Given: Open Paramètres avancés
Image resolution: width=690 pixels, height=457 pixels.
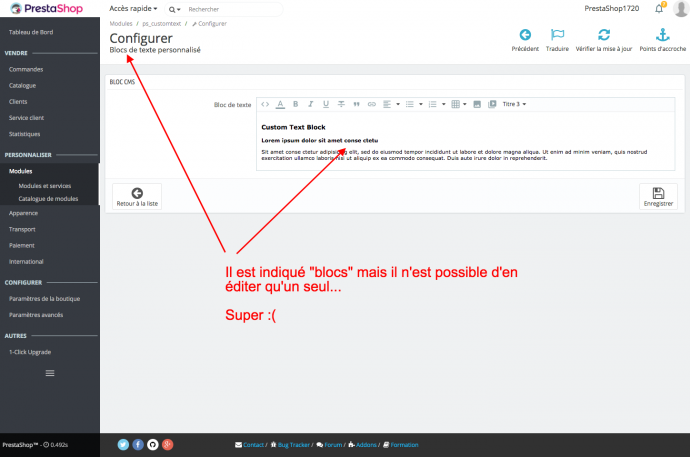Looking at the screenshot, I should tap(36, 315).
